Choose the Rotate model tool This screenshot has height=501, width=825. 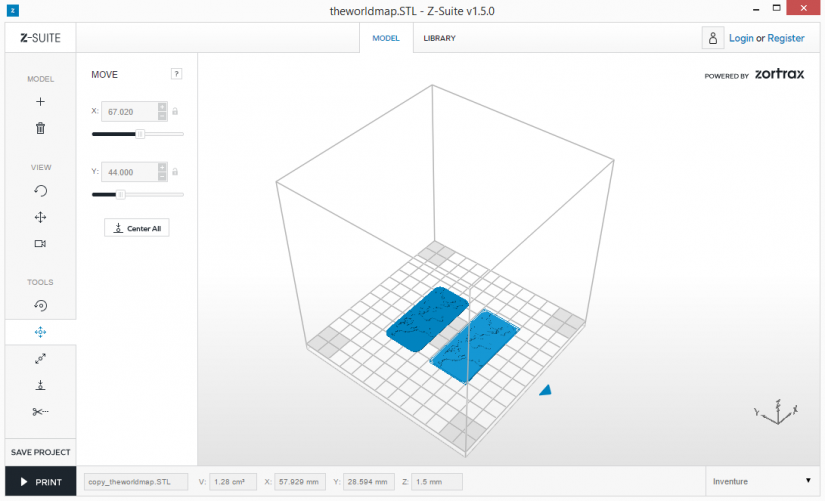40,306
